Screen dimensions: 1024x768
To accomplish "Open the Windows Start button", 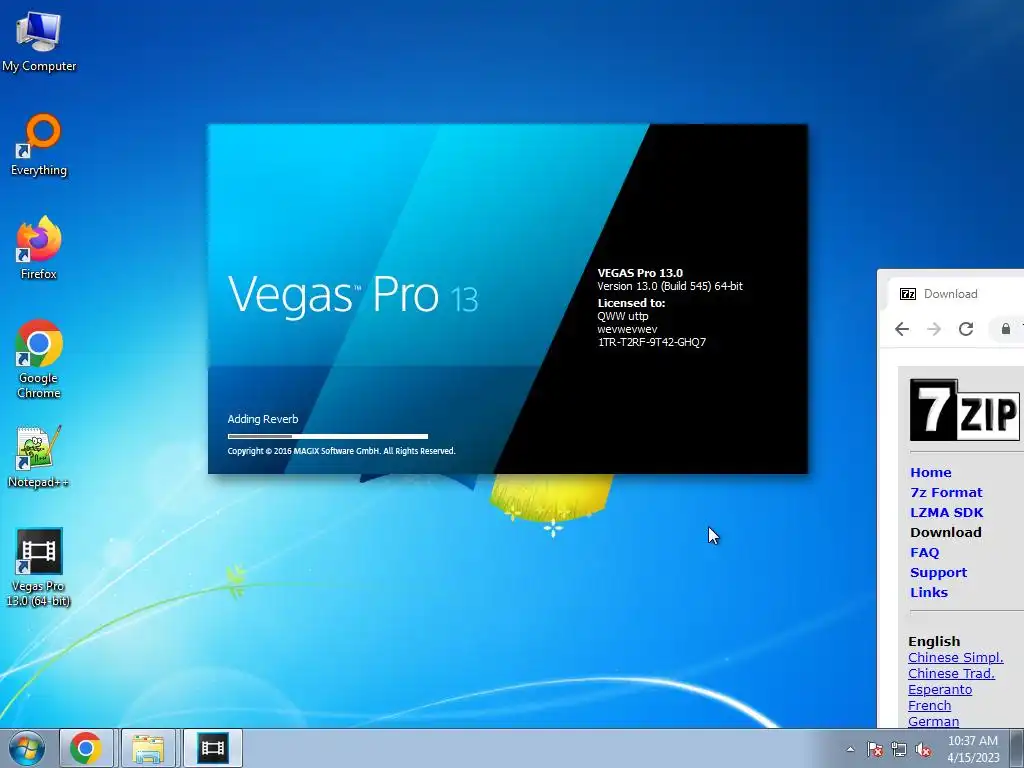I will click(x=27, y=748).
